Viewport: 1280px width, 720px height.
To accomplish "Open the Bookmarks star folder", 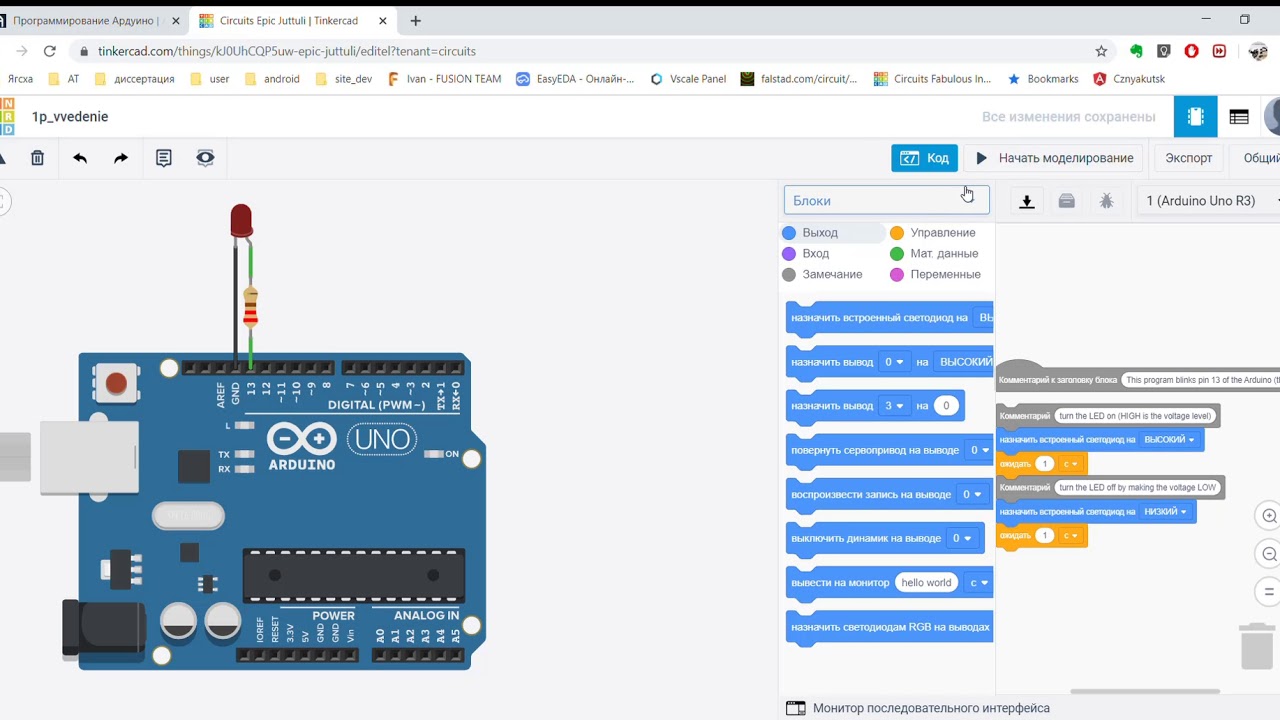I will coord(1043,79).
